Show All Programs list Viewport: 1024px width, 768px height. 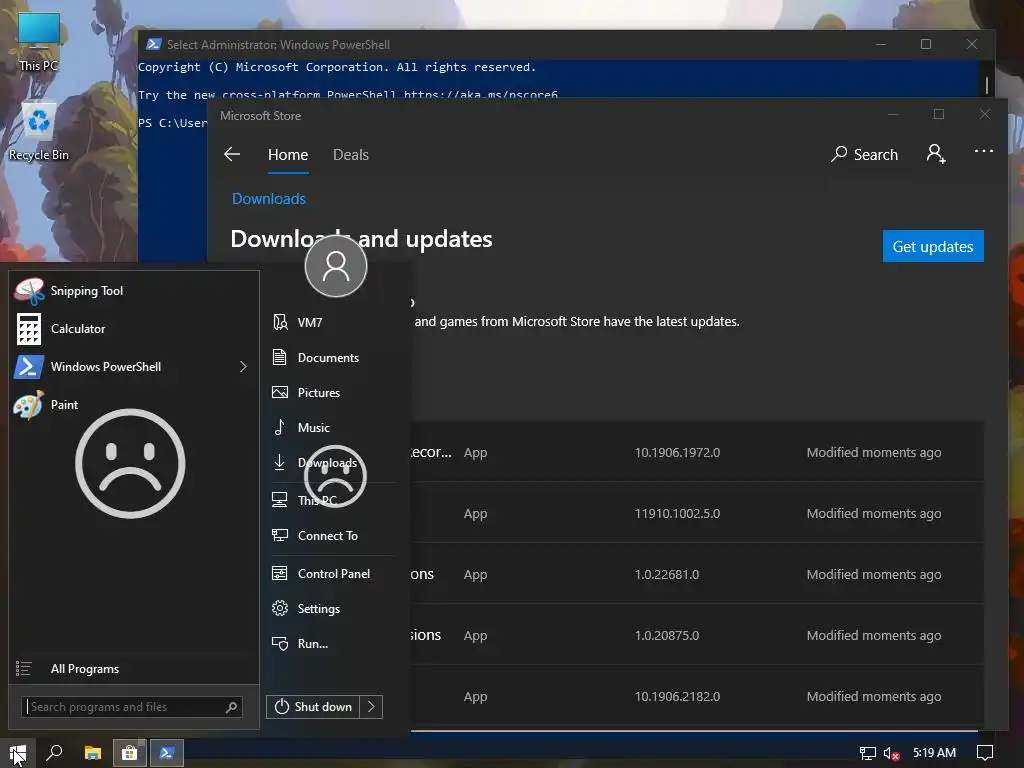[x=134, y=669]
